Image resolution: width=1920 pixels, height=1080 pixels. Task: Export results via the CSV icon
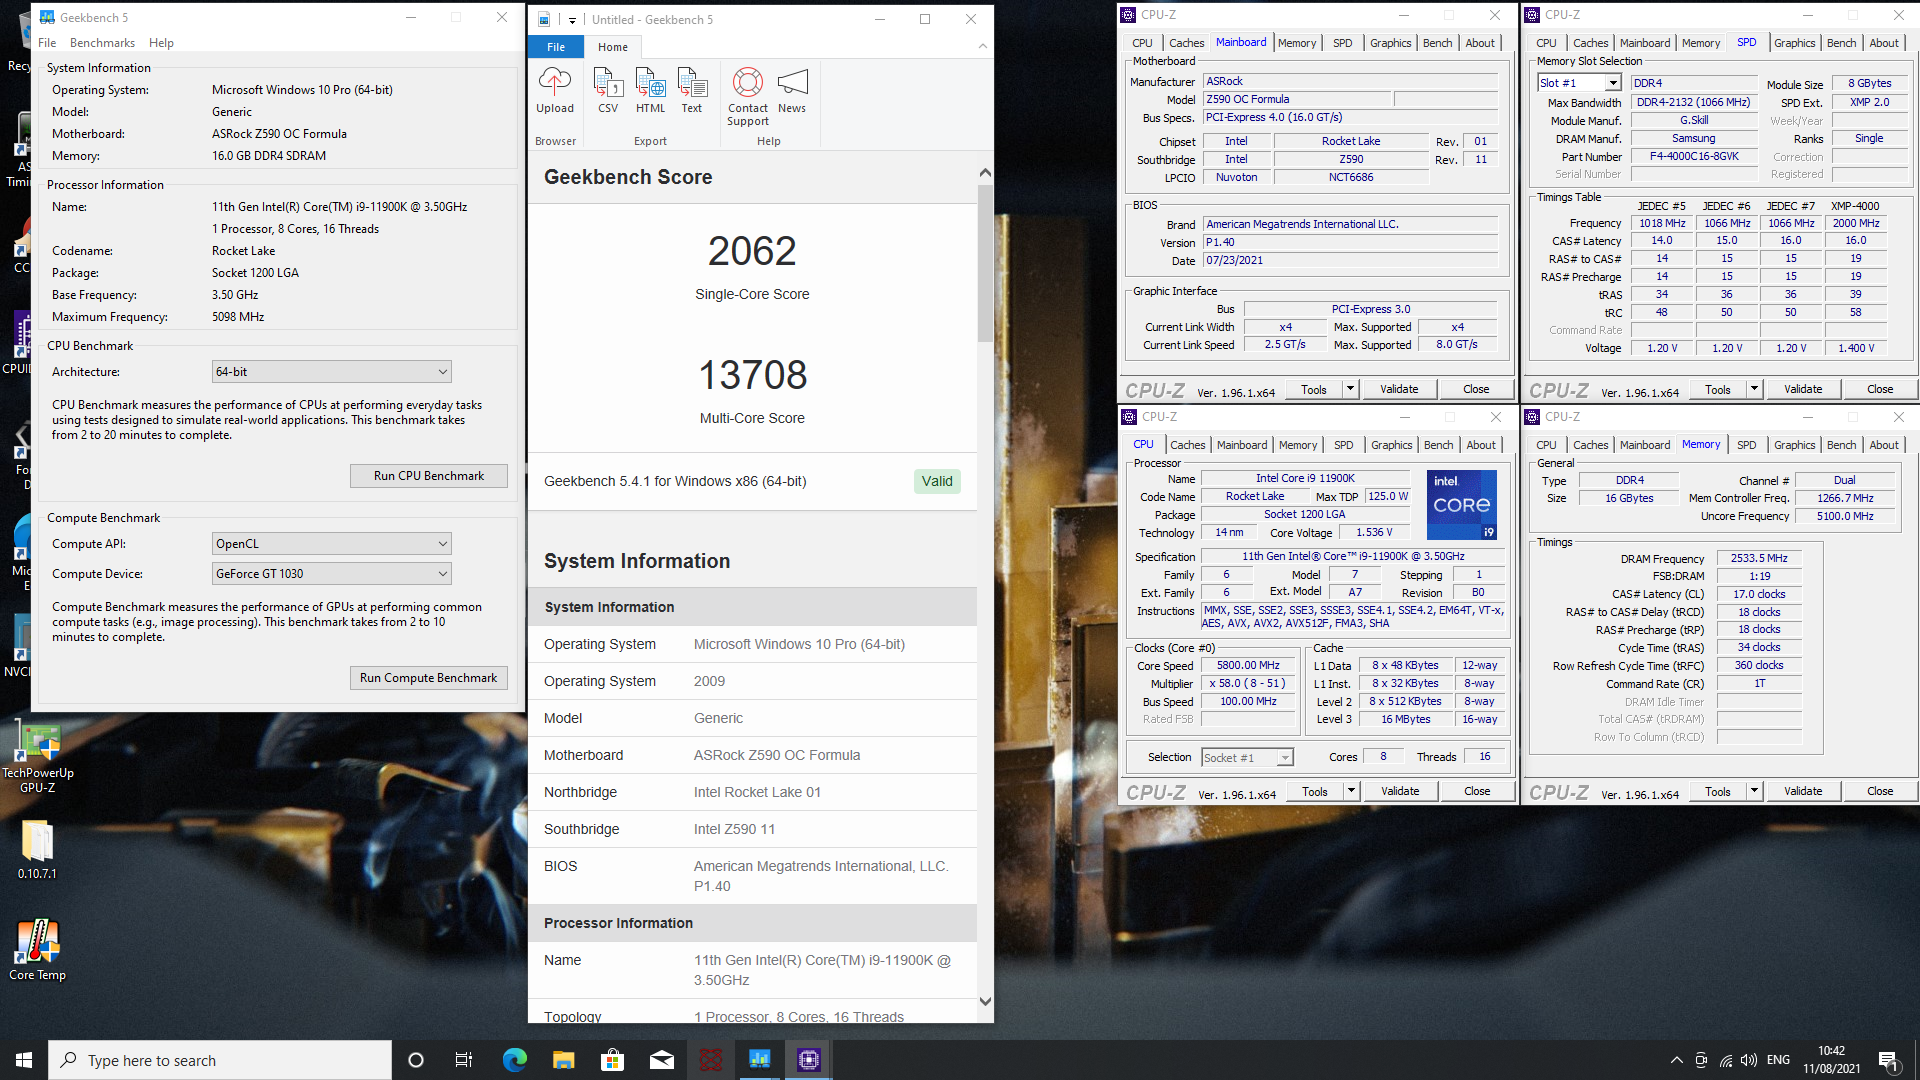(608, 91)
